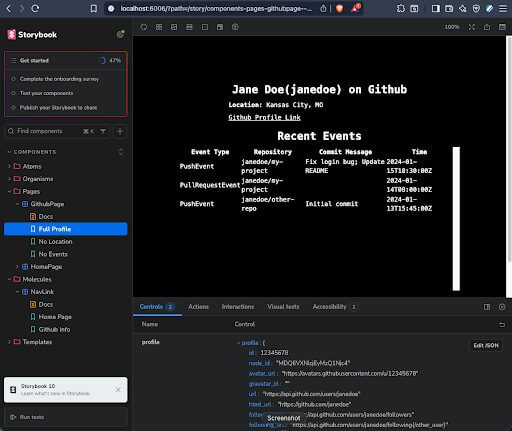Bookmark this page icon

click(x=94, y=9)
